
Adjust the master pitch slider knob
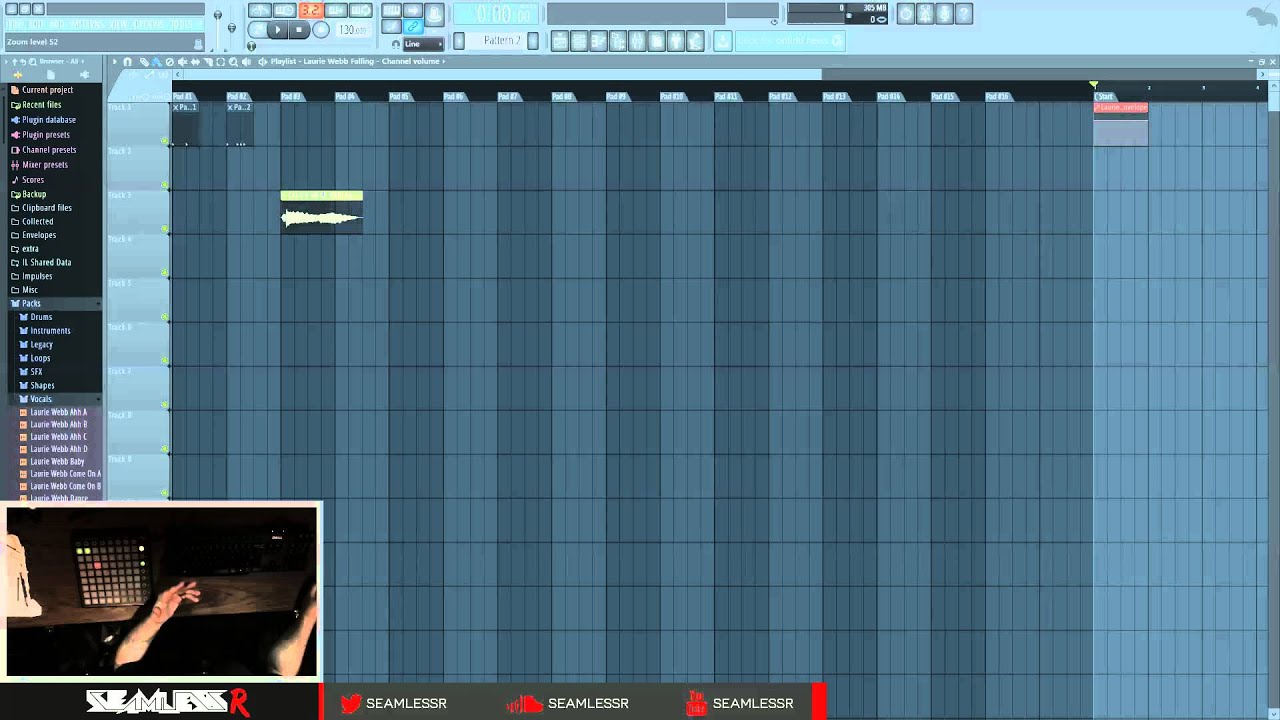pos(232,28)
